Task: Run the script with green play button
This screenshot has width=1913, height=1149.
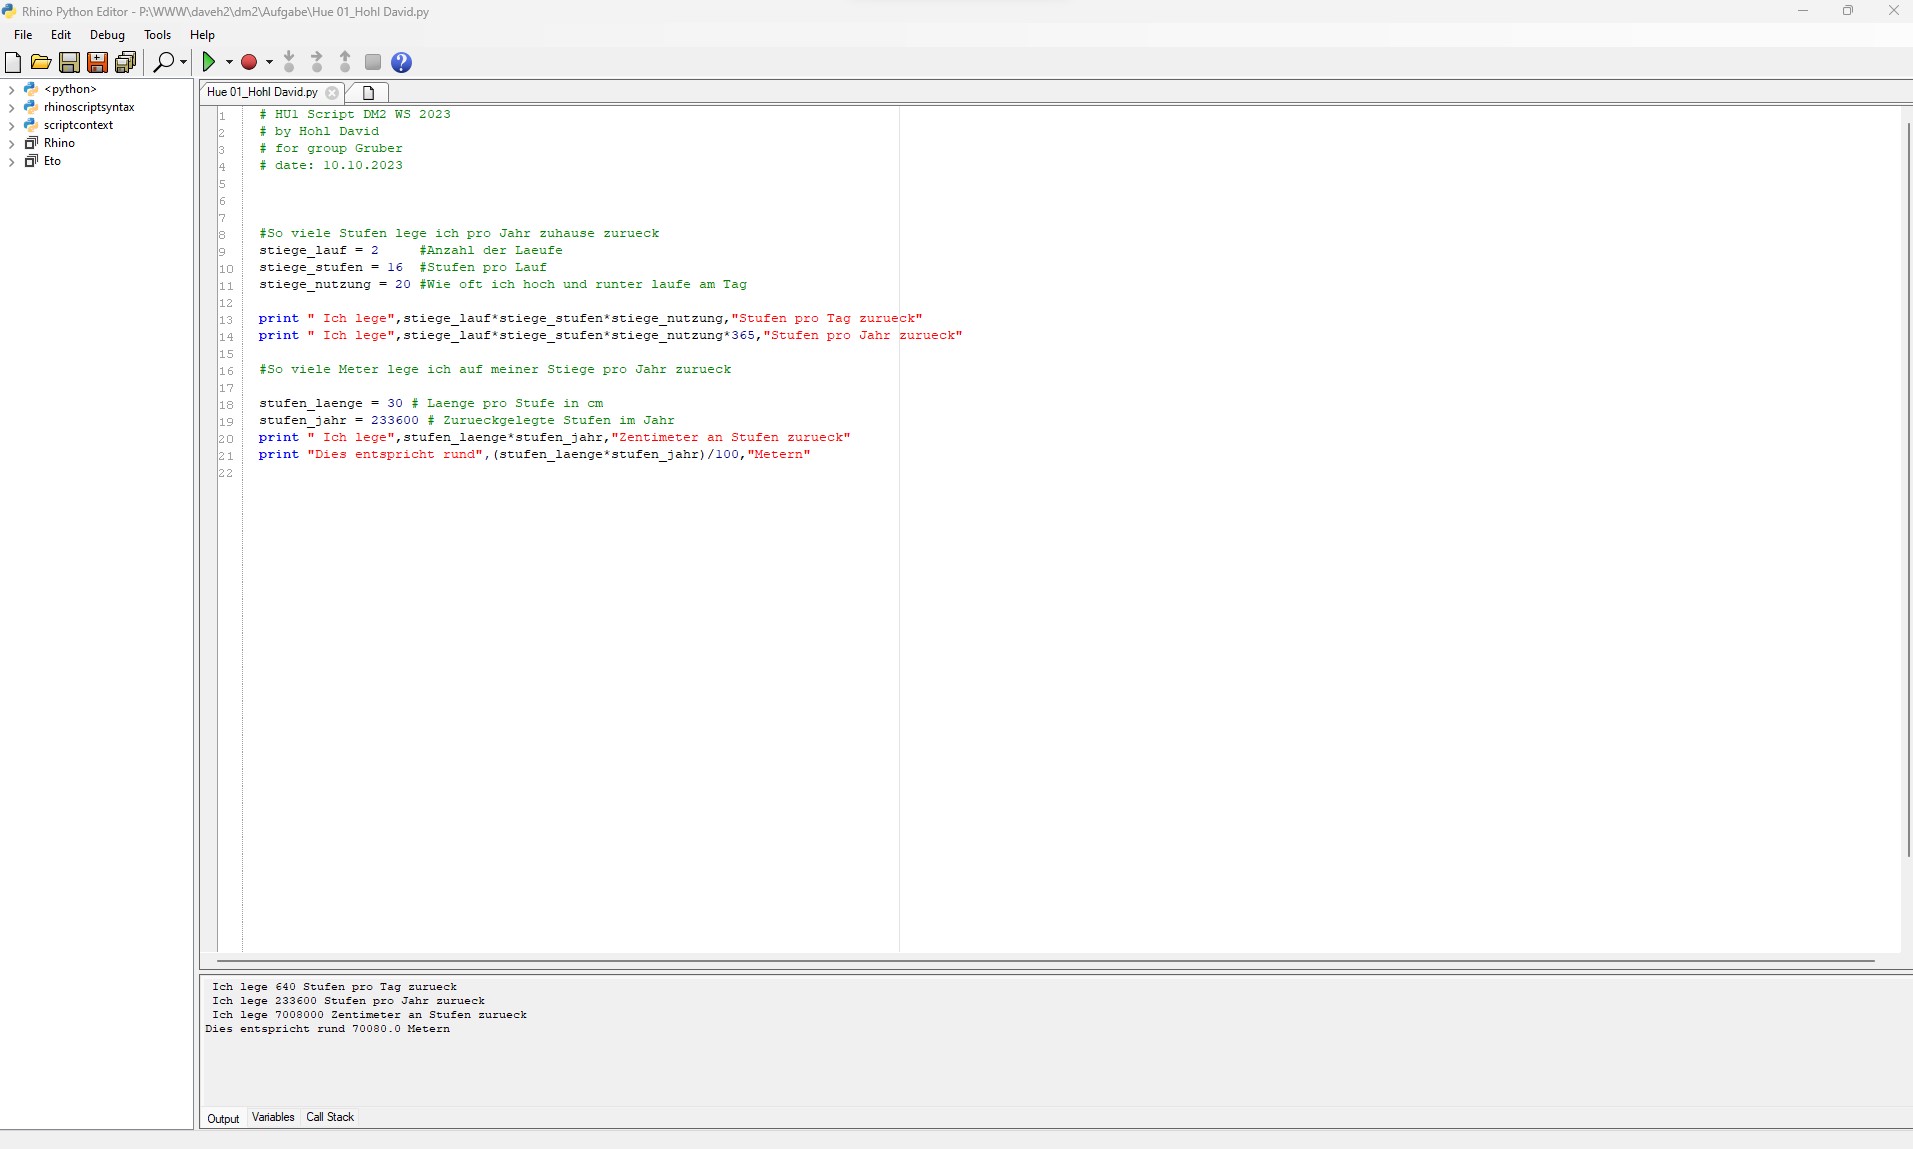Action: click(x=208, y=63)
